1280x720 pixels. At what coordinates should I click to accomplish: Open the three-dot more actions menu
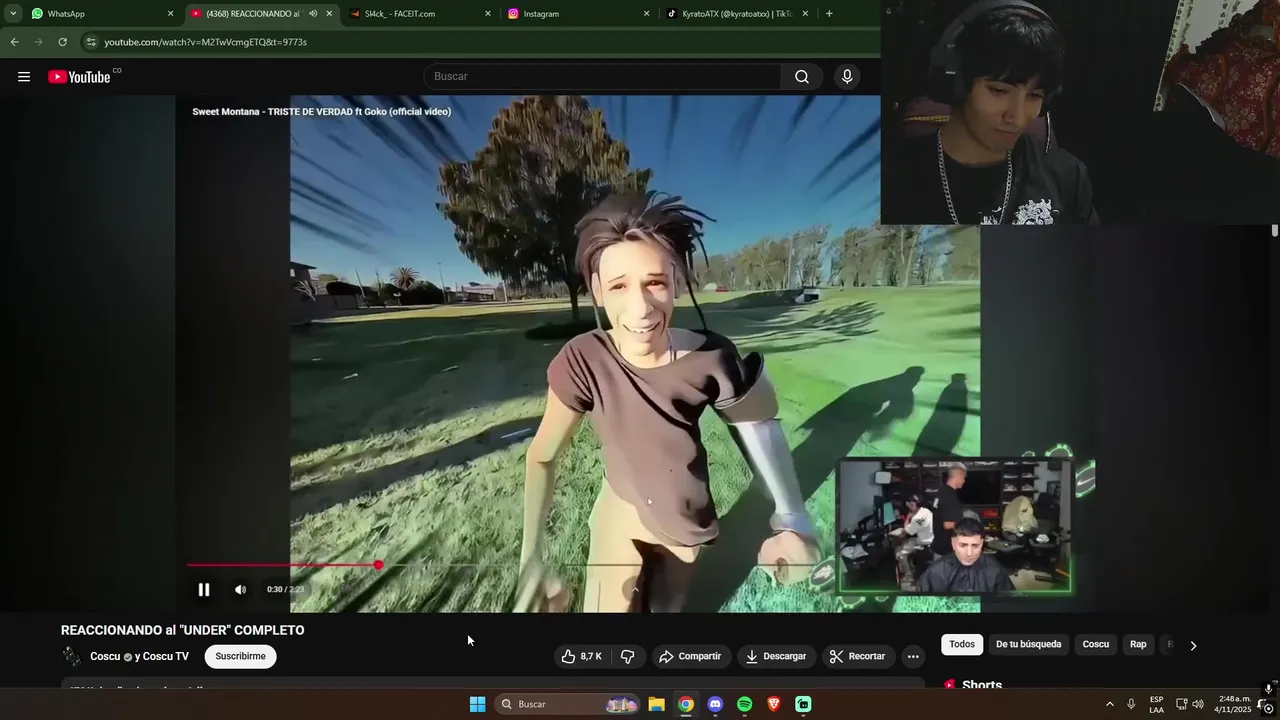[x=913, y=656]
